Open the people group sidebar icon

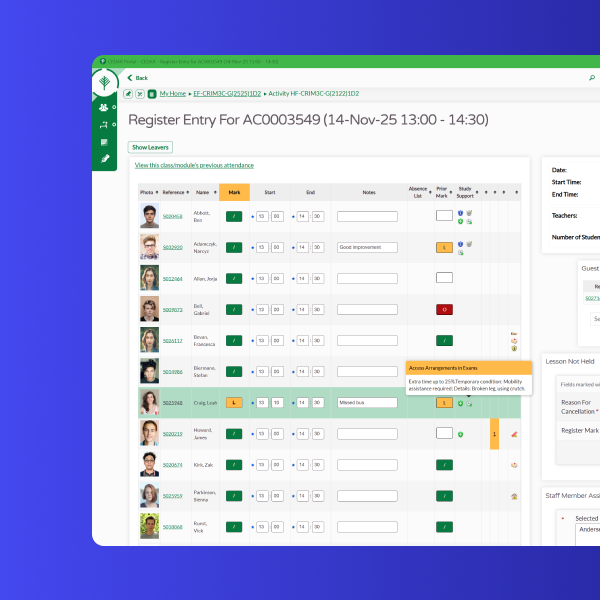104,107
